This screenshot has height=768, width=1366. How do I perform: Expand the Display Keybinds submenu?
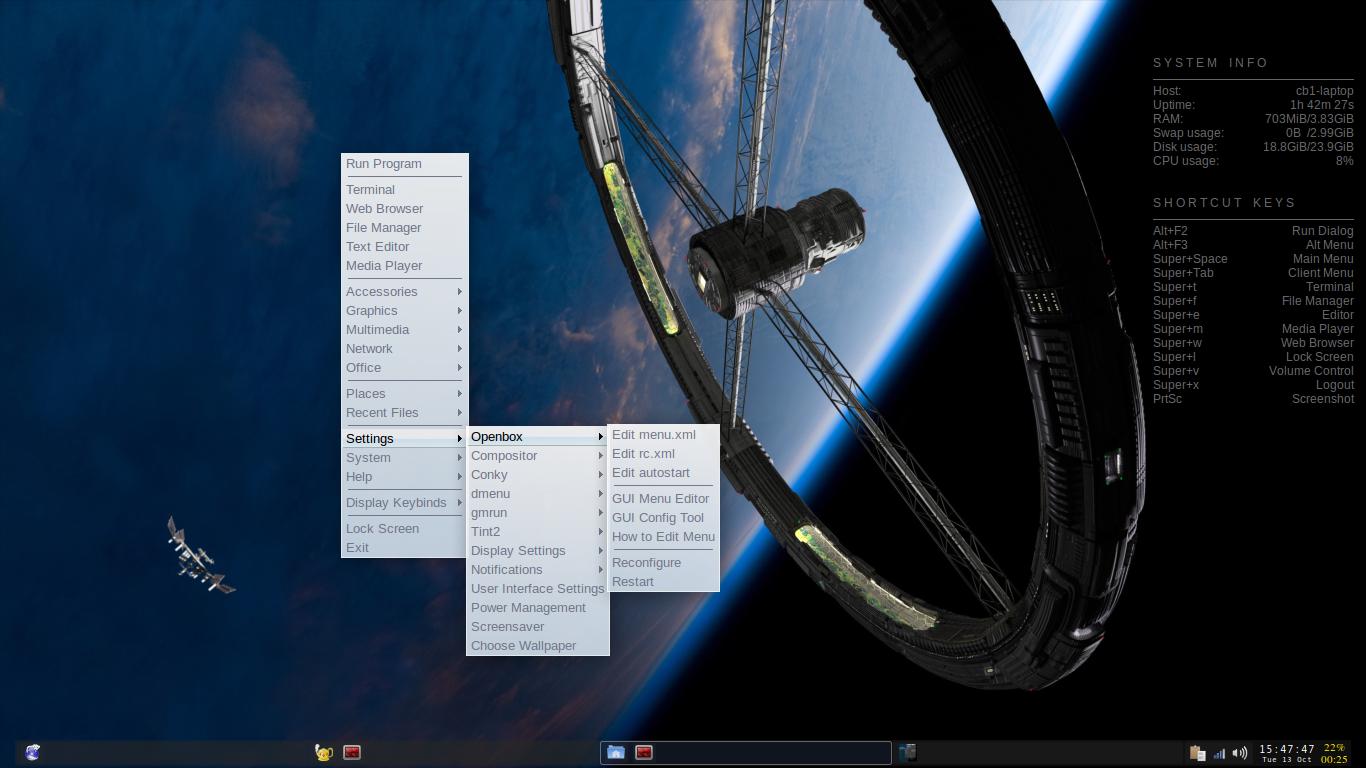click(x=405, y=503)
